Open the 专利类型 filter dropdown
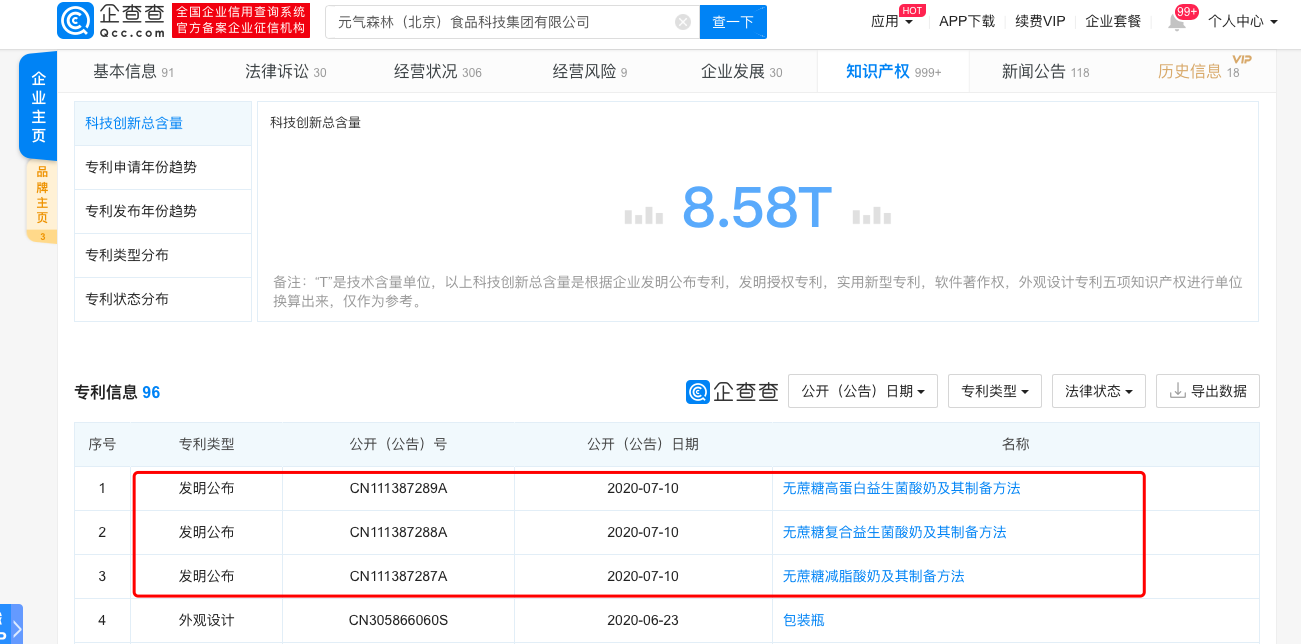The image size is (1301, 644). click(x=995, y=391)
